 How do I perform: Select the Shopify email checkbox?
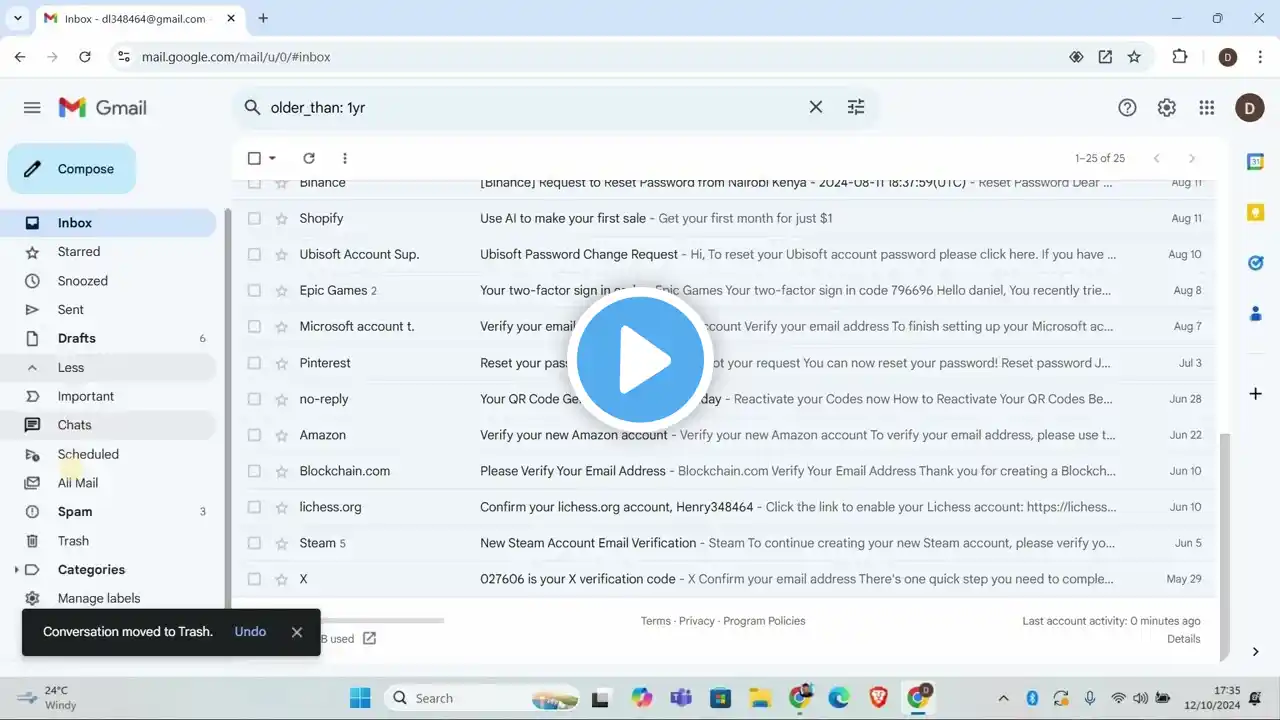tap(254, 218)
